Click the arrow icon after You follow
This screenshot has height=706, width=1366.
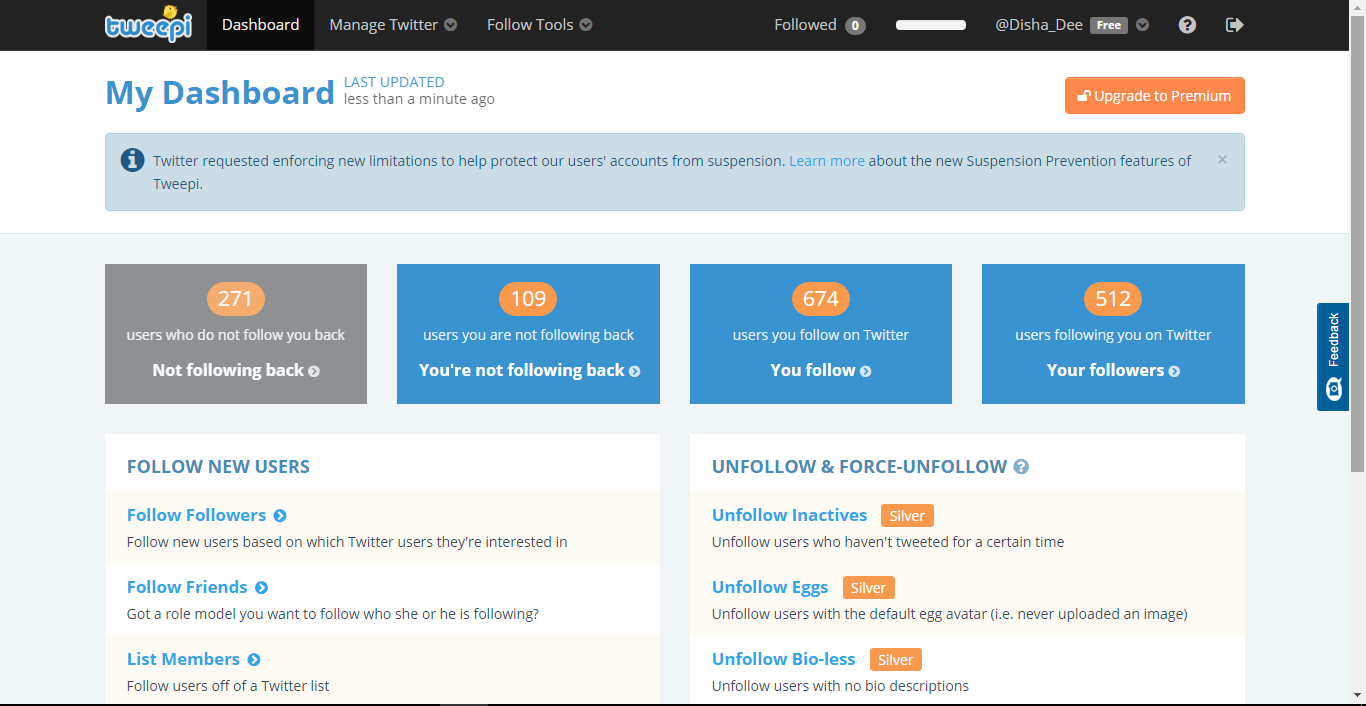(x=866, y=371)
